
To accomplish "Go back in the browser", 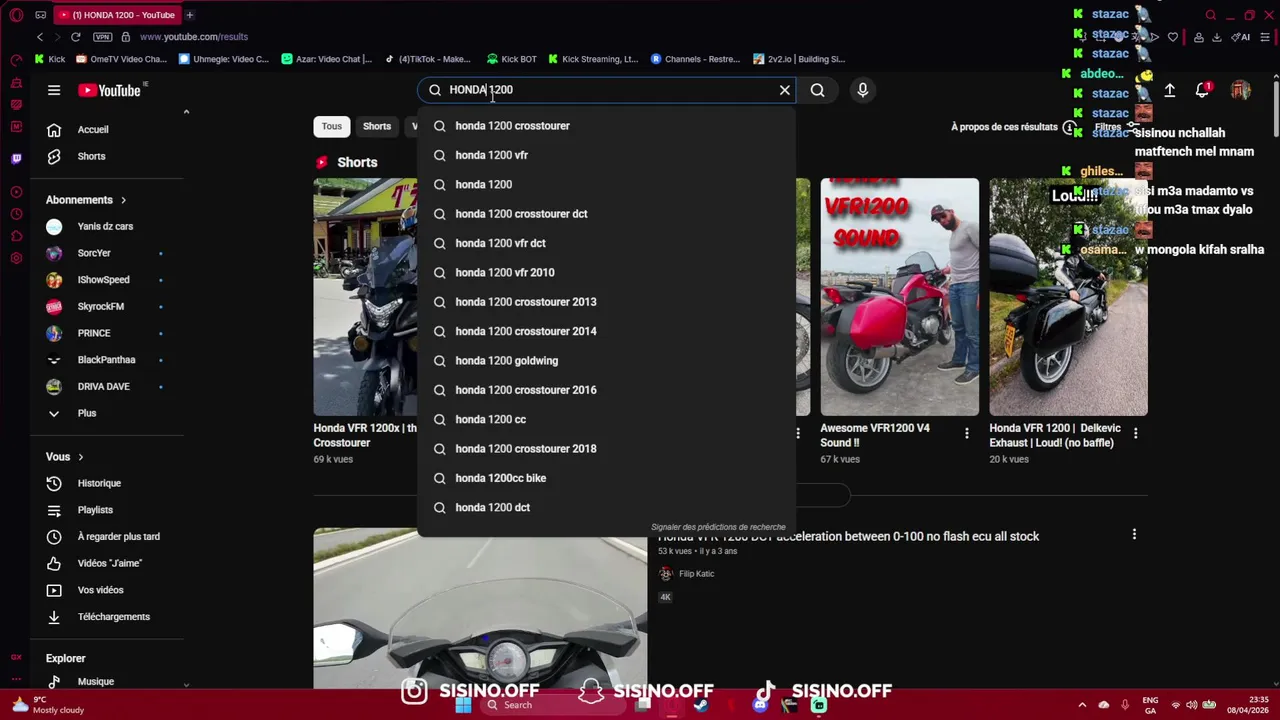I will tap(40, 37).
